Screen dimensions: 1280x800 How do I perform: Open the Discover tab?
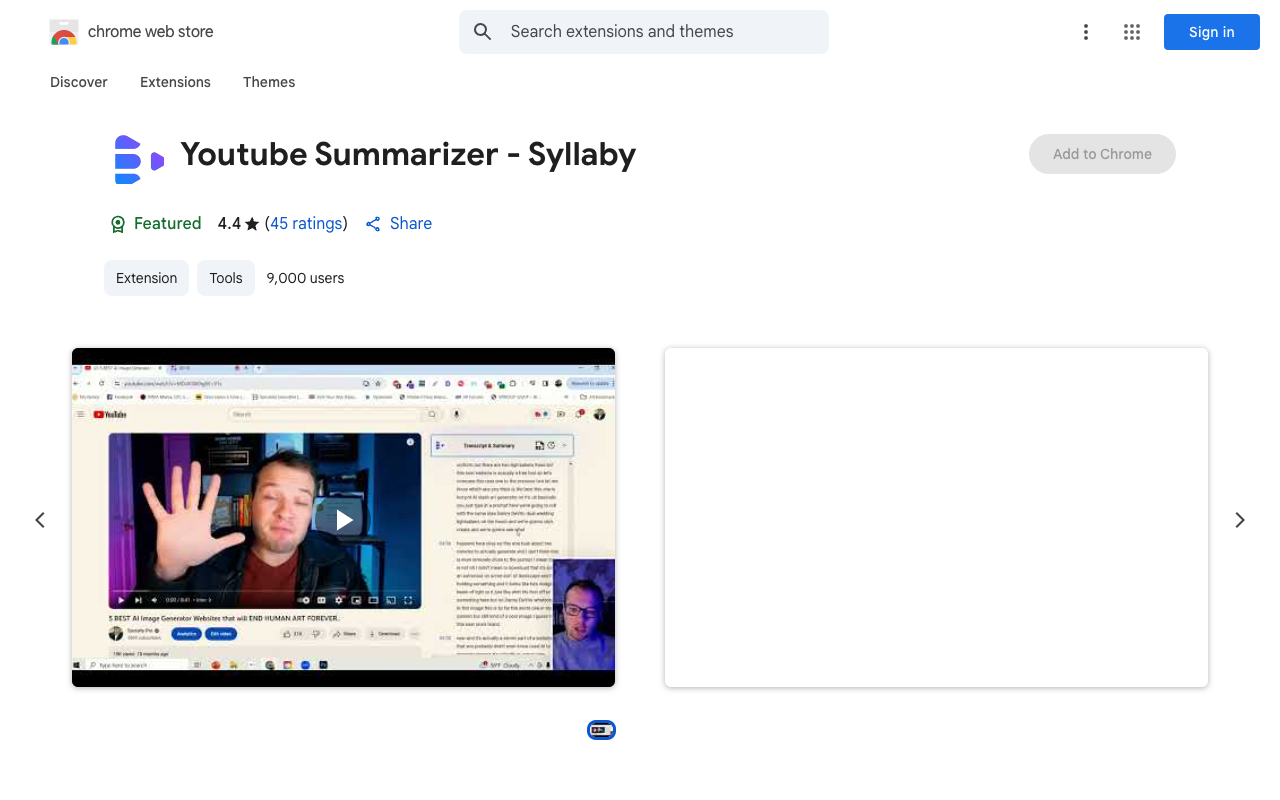[79, 82]
